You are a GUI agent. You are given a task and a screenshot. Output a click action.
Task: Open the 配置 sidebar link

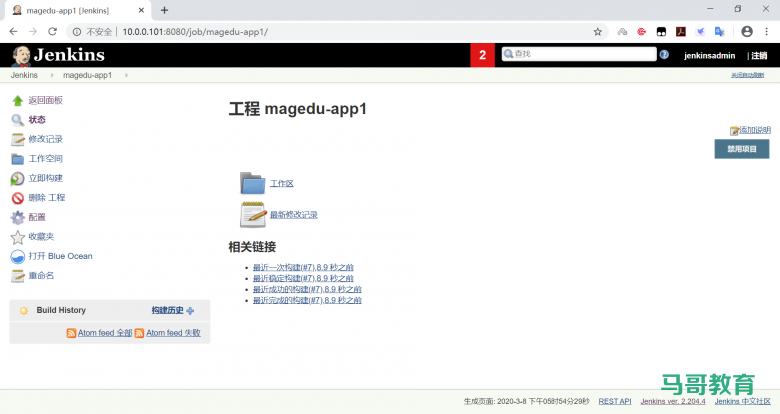coord(37,217)
